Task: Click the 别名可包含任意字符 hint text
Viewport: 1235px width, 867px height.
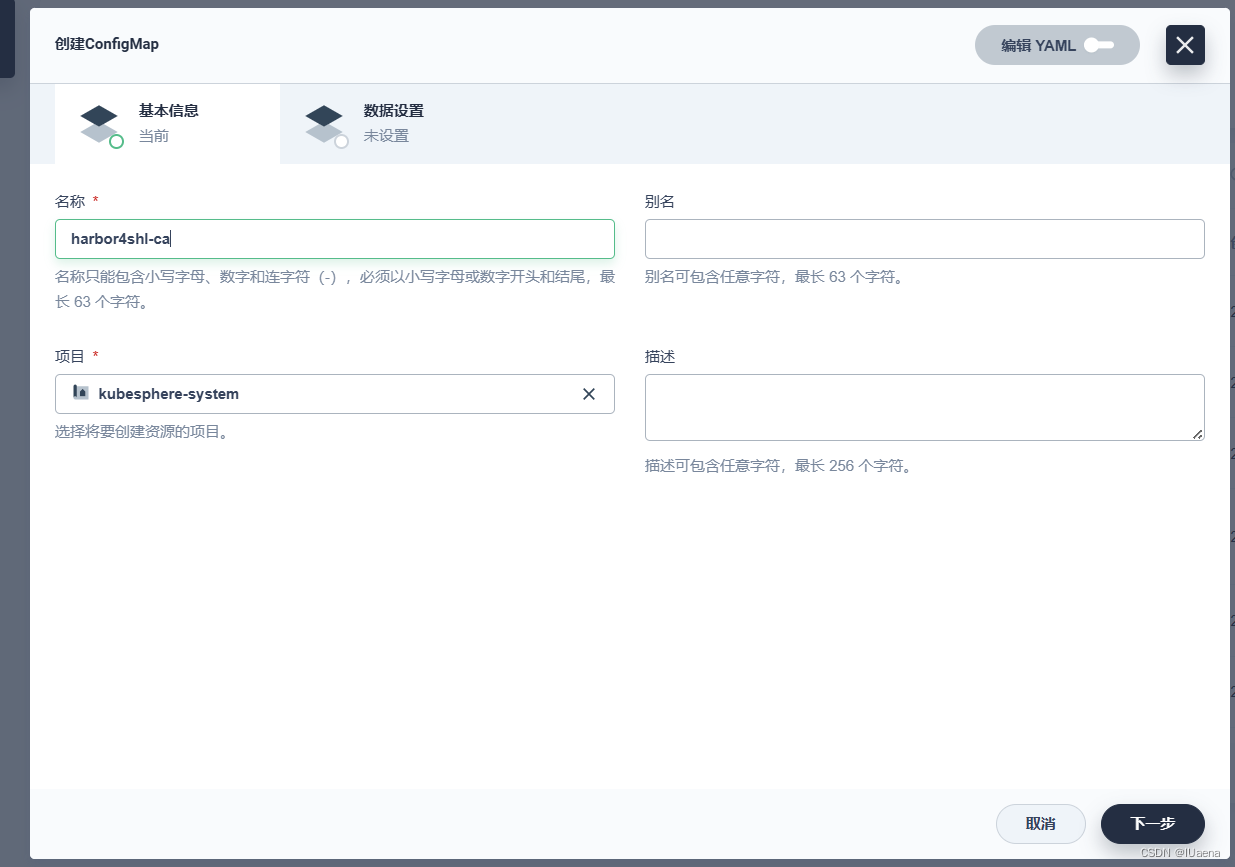Action: tap(777, 277)
